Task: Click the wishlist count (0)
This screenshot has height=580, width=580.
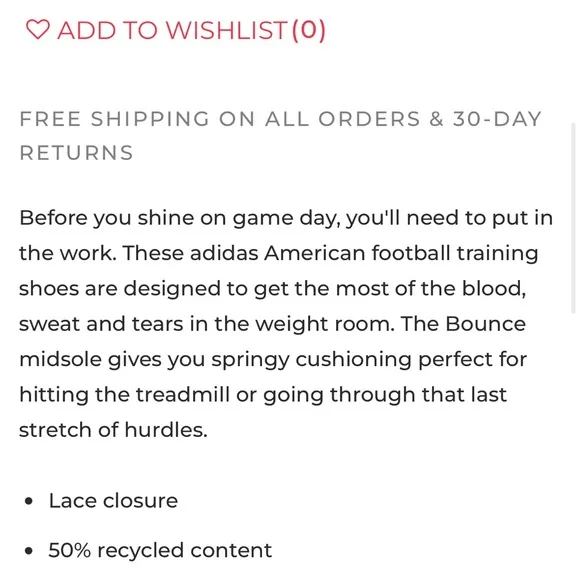Action: click(309, 30)
